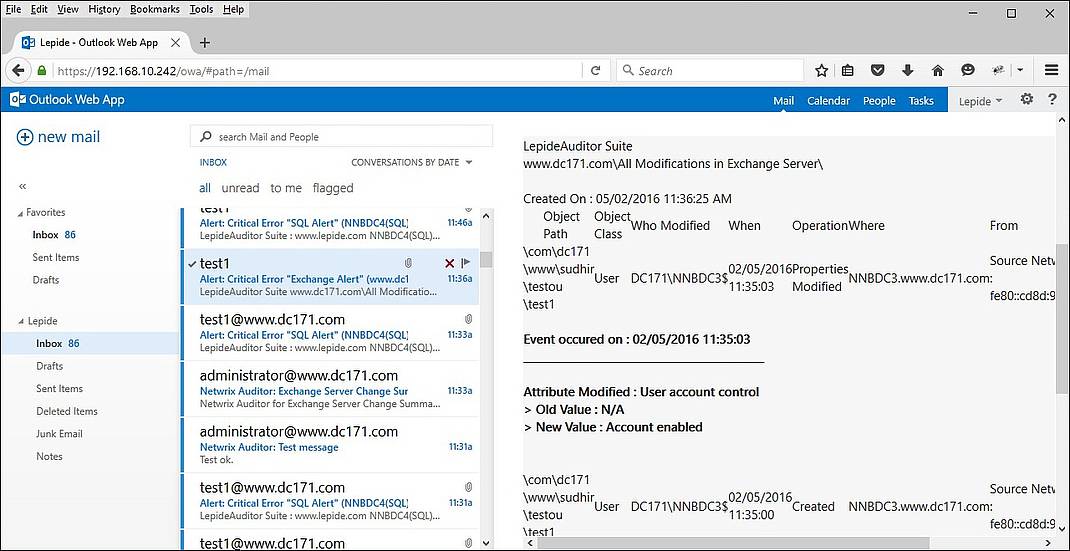Click the new mail plus icon
Viewport: 1070px width, 551px height.
point(25,137)
